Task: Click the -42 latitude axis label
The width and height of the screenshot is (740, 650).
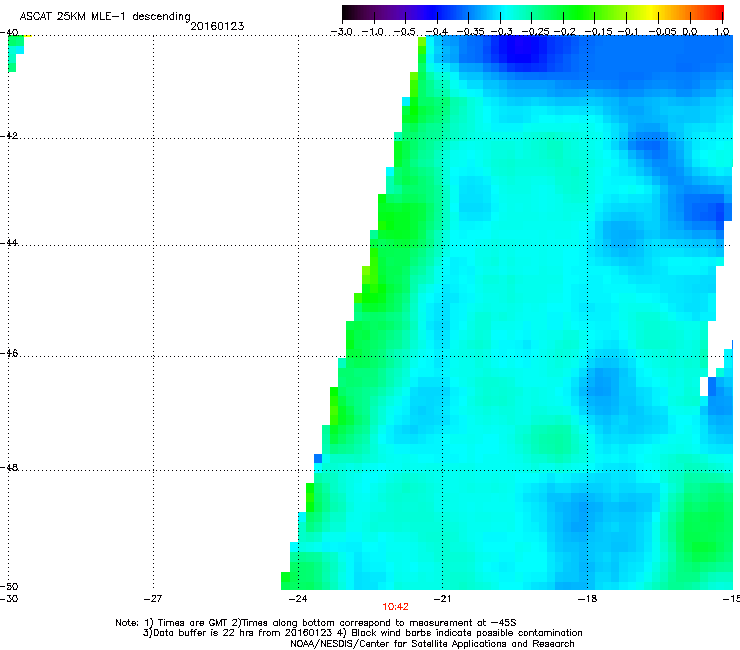Action: pyautogui.click(x=9, y=136)
